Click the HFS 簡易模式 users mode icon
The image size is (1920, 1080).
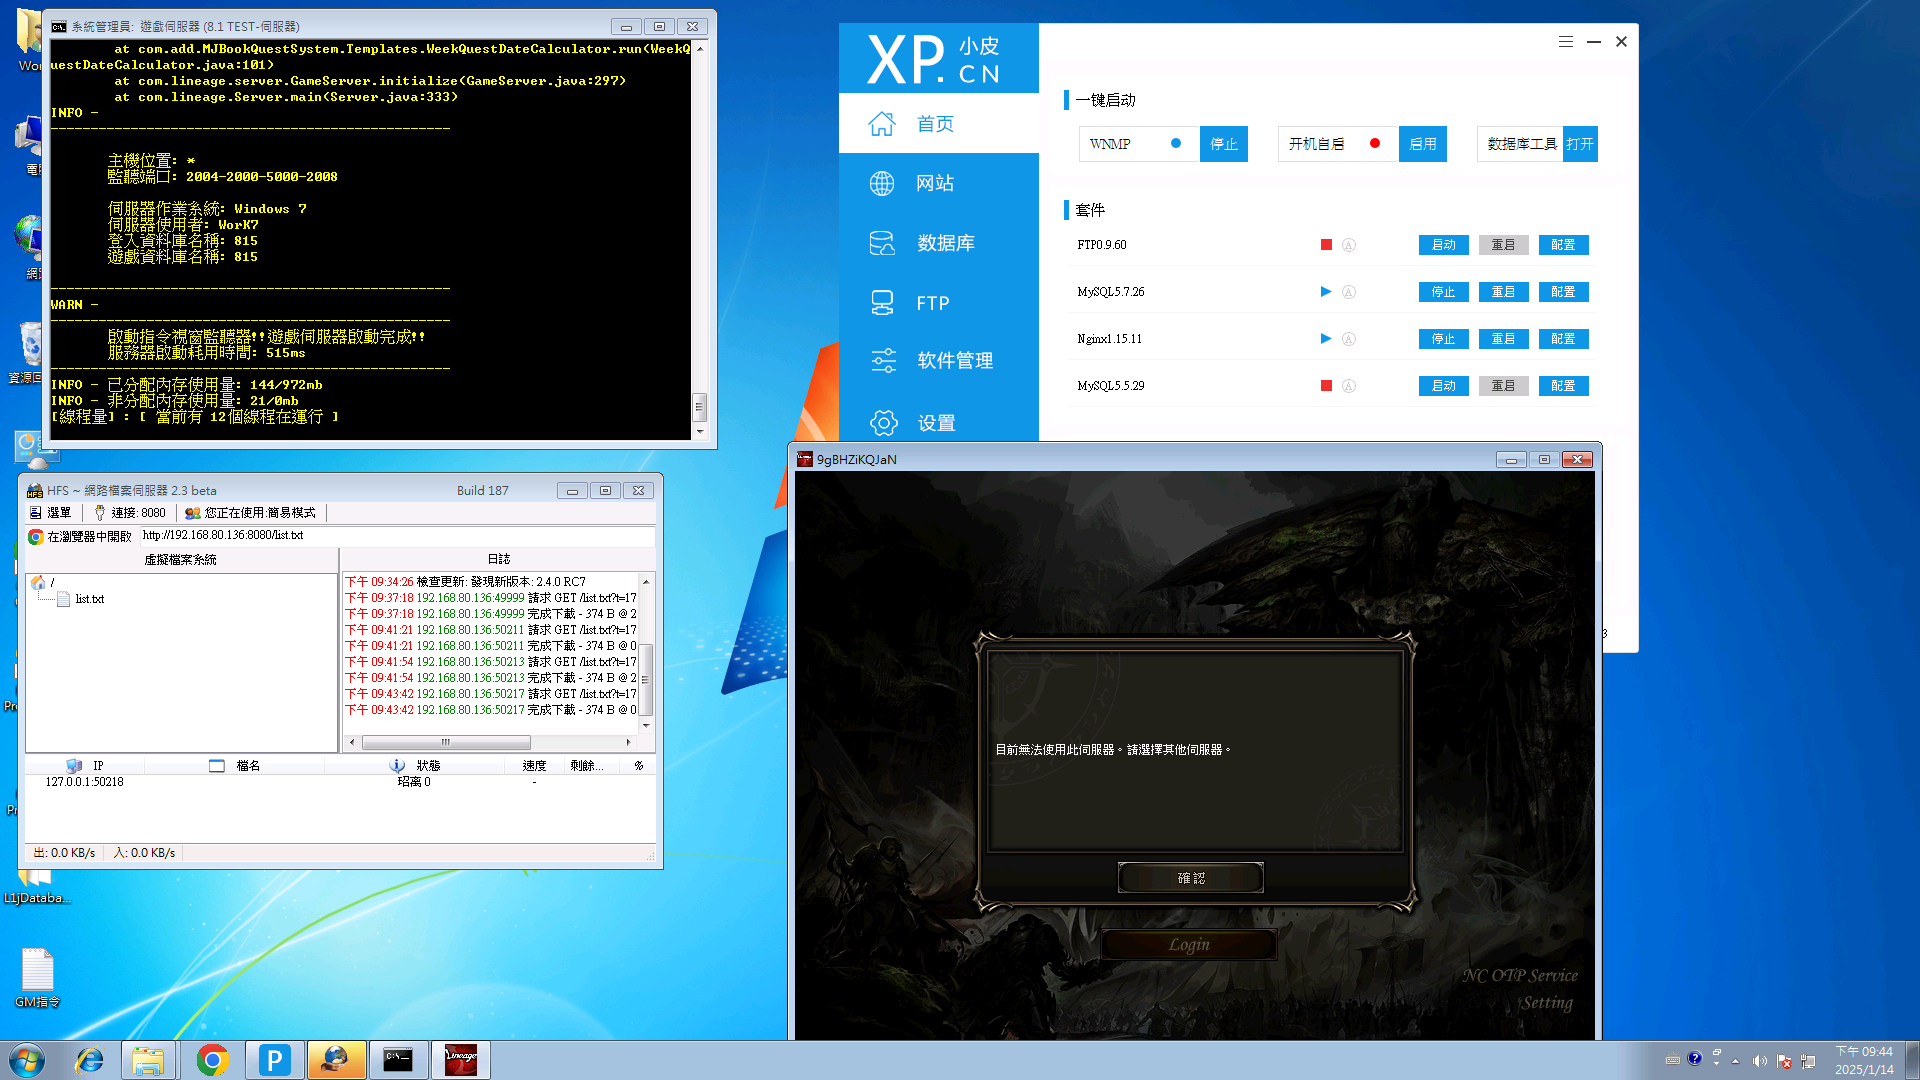pos(193,513)
